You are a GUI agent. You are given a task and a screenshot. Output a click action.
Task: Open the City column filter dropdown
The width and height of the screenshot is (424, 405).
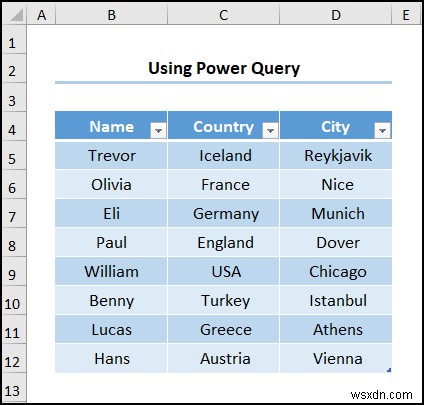[382, 130]
